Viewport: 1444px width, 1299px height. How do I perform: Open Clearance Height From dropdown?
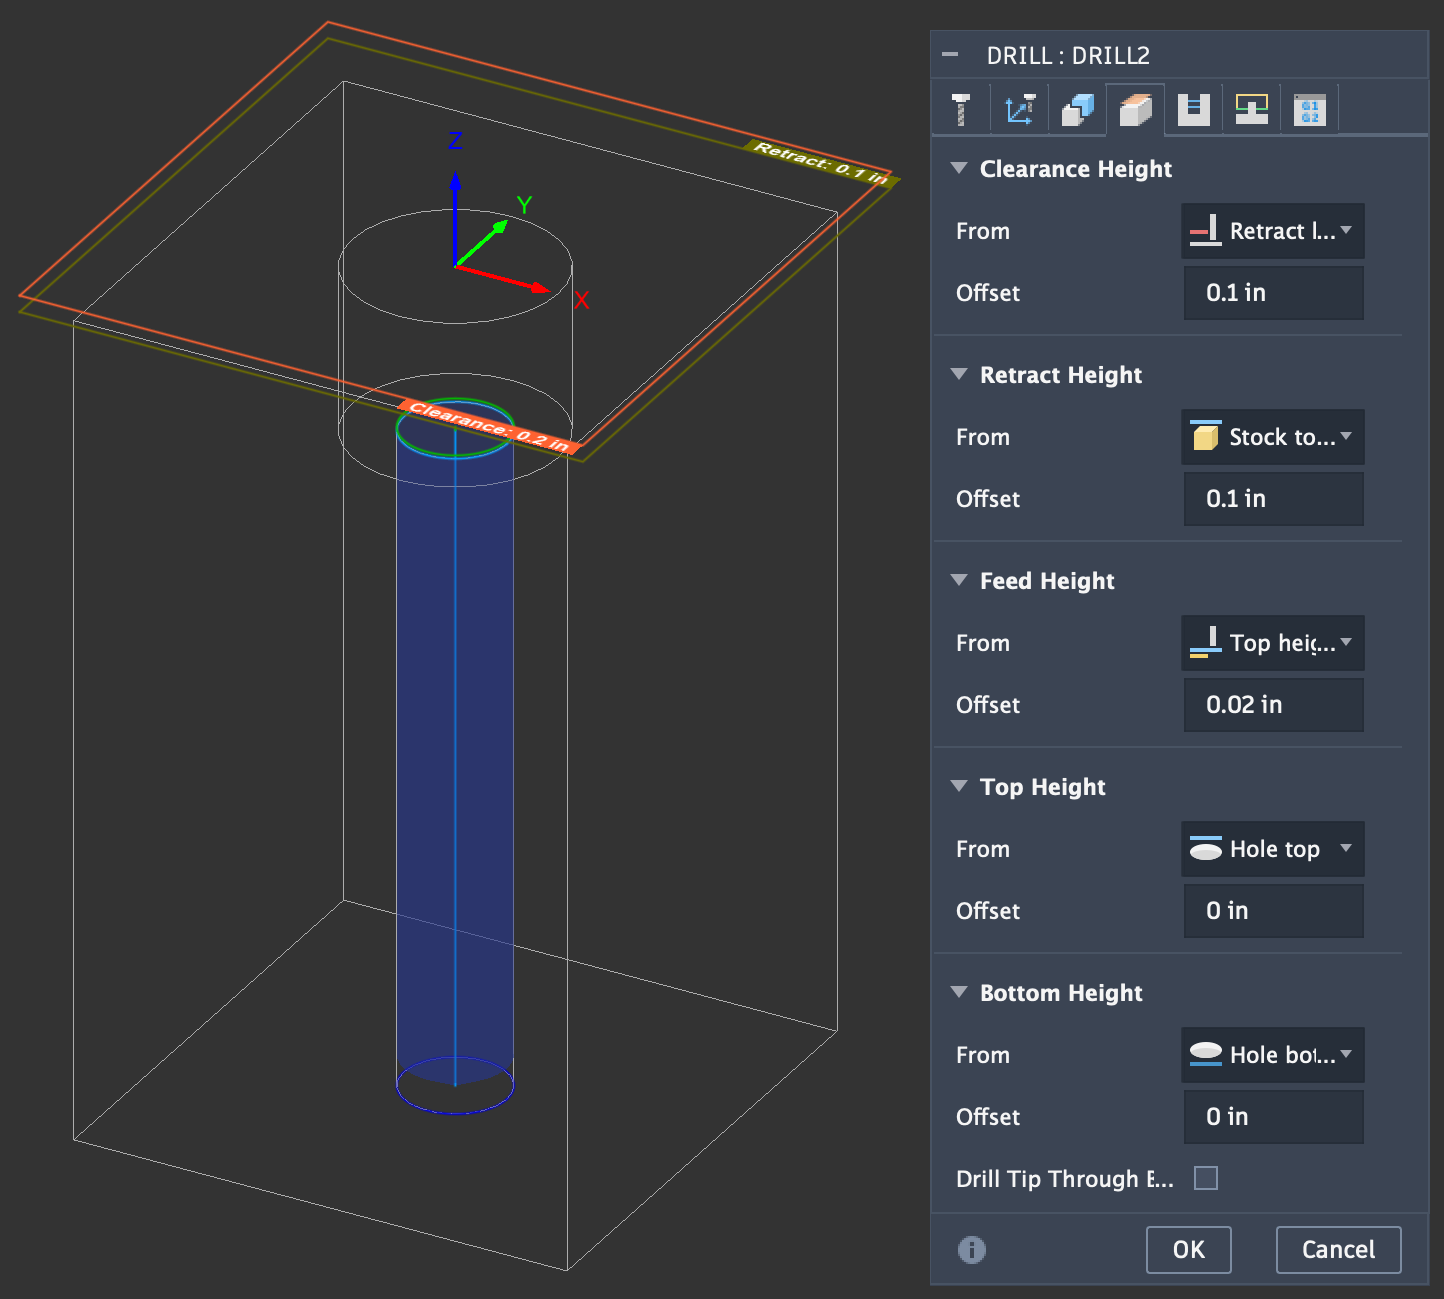(1272, 231)
